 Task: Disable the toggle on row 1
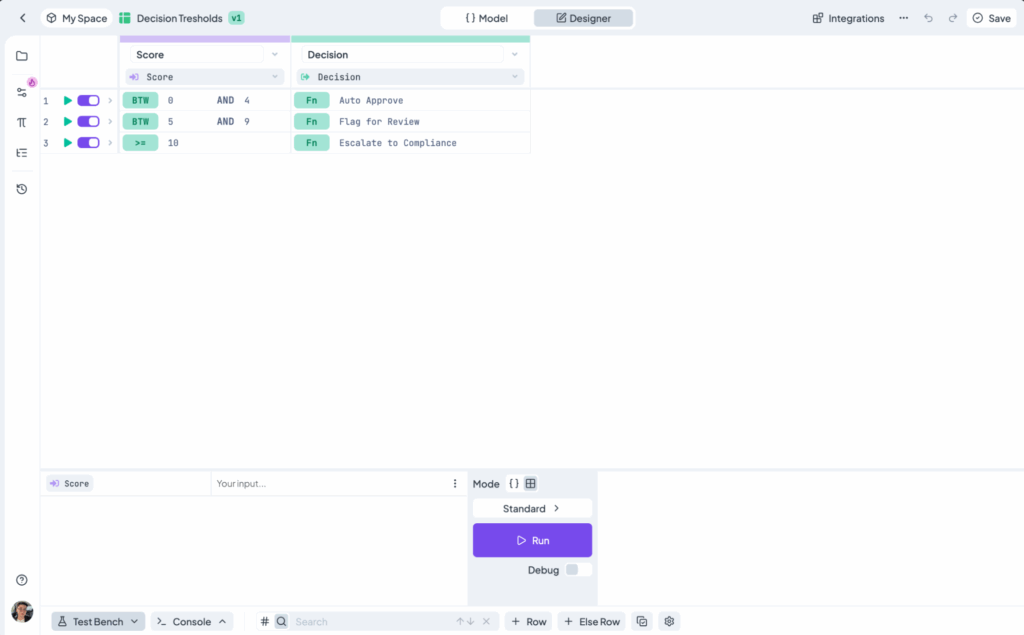[88, 100]
